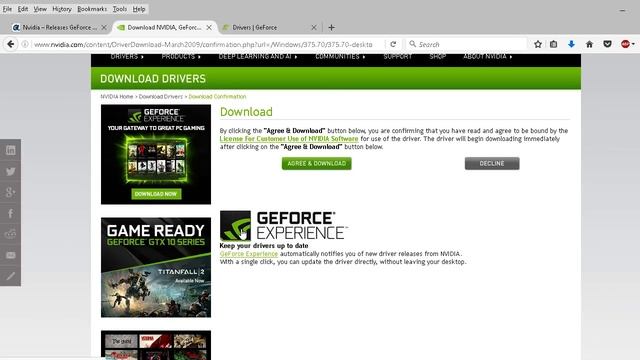Expand the DRIVERS navigation dropdown

[127, 57]
